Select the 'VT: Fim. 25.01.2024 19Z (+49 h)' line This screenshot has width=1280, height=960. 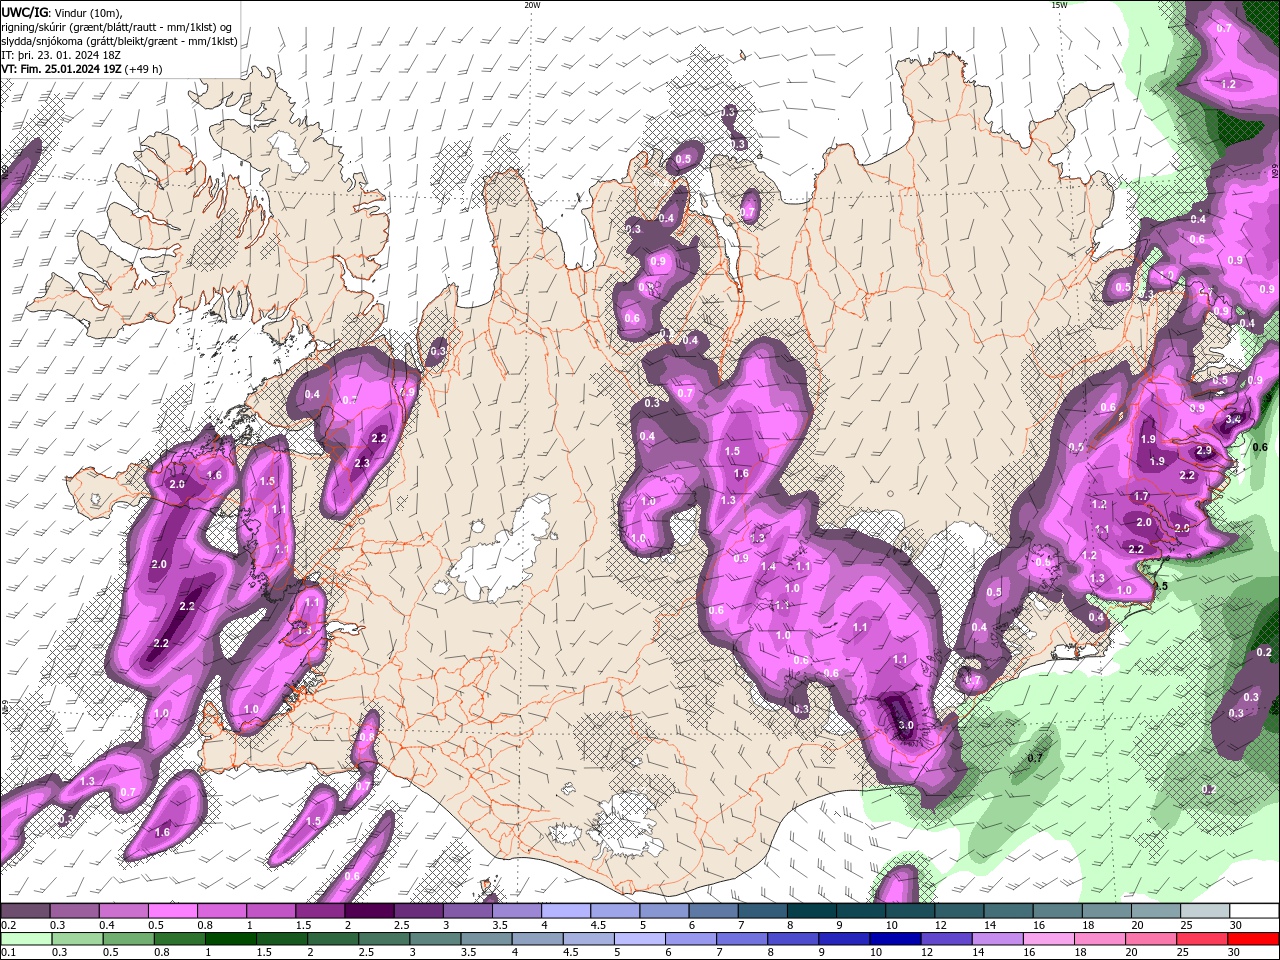coord(82,69)
